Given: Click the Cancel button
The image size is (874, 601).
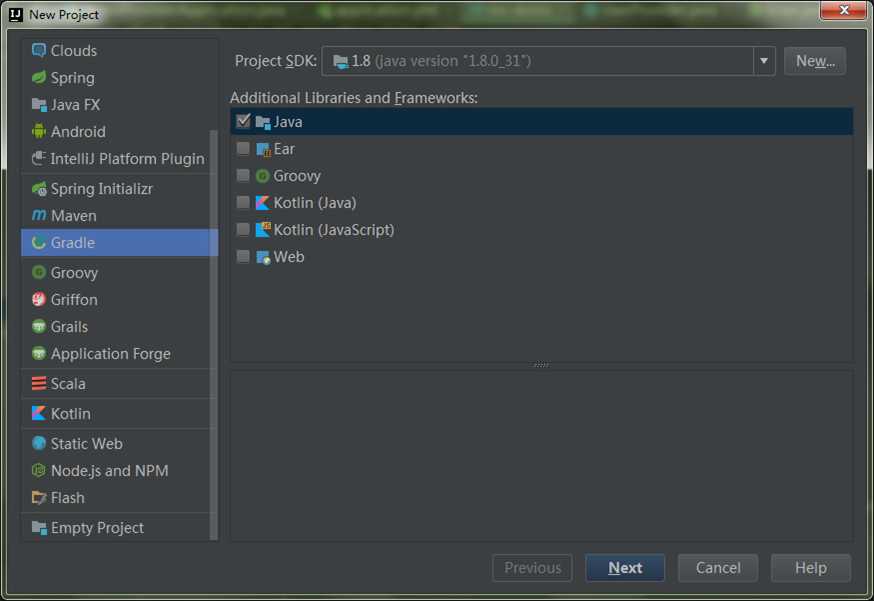Looking at the screenshot, I should [718, 568].
